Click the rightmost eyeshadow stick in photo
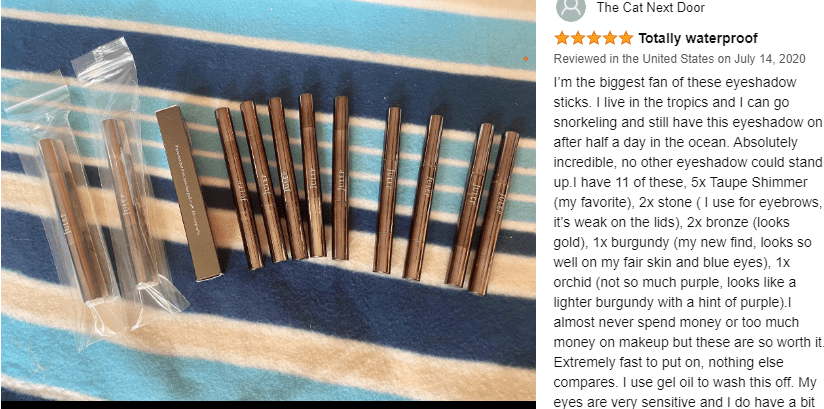 point(494,213)
